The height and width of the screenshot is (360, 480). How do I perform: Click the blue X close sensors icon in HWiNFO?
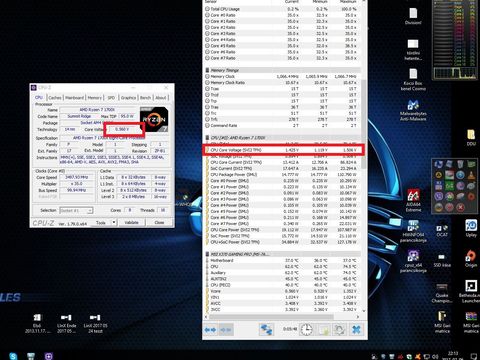356,330
